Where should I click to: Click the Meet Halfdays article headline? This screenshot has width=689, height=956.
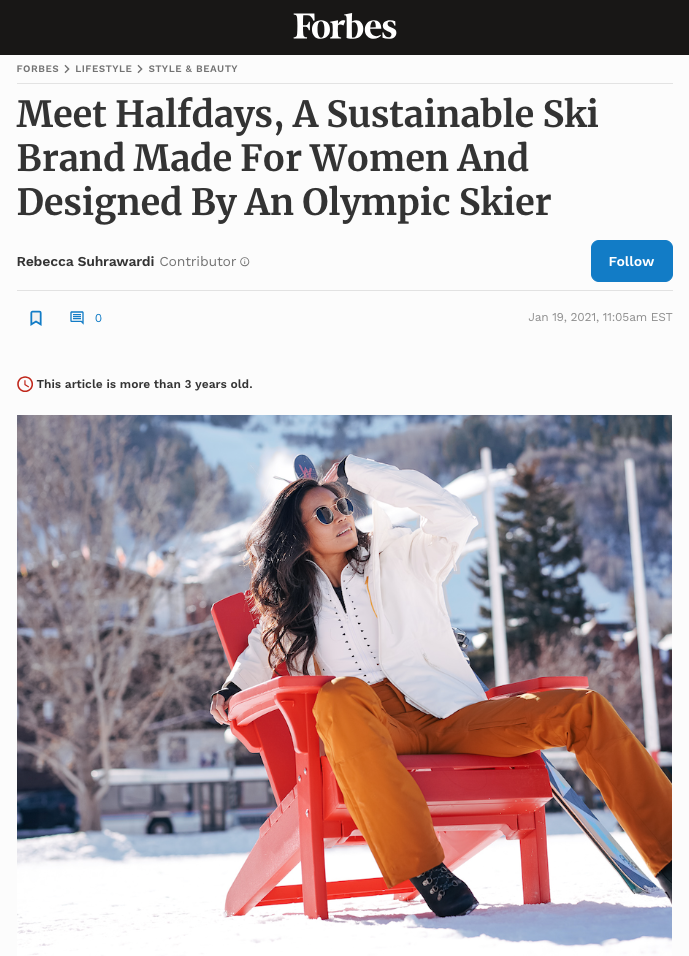coord(307,158)
